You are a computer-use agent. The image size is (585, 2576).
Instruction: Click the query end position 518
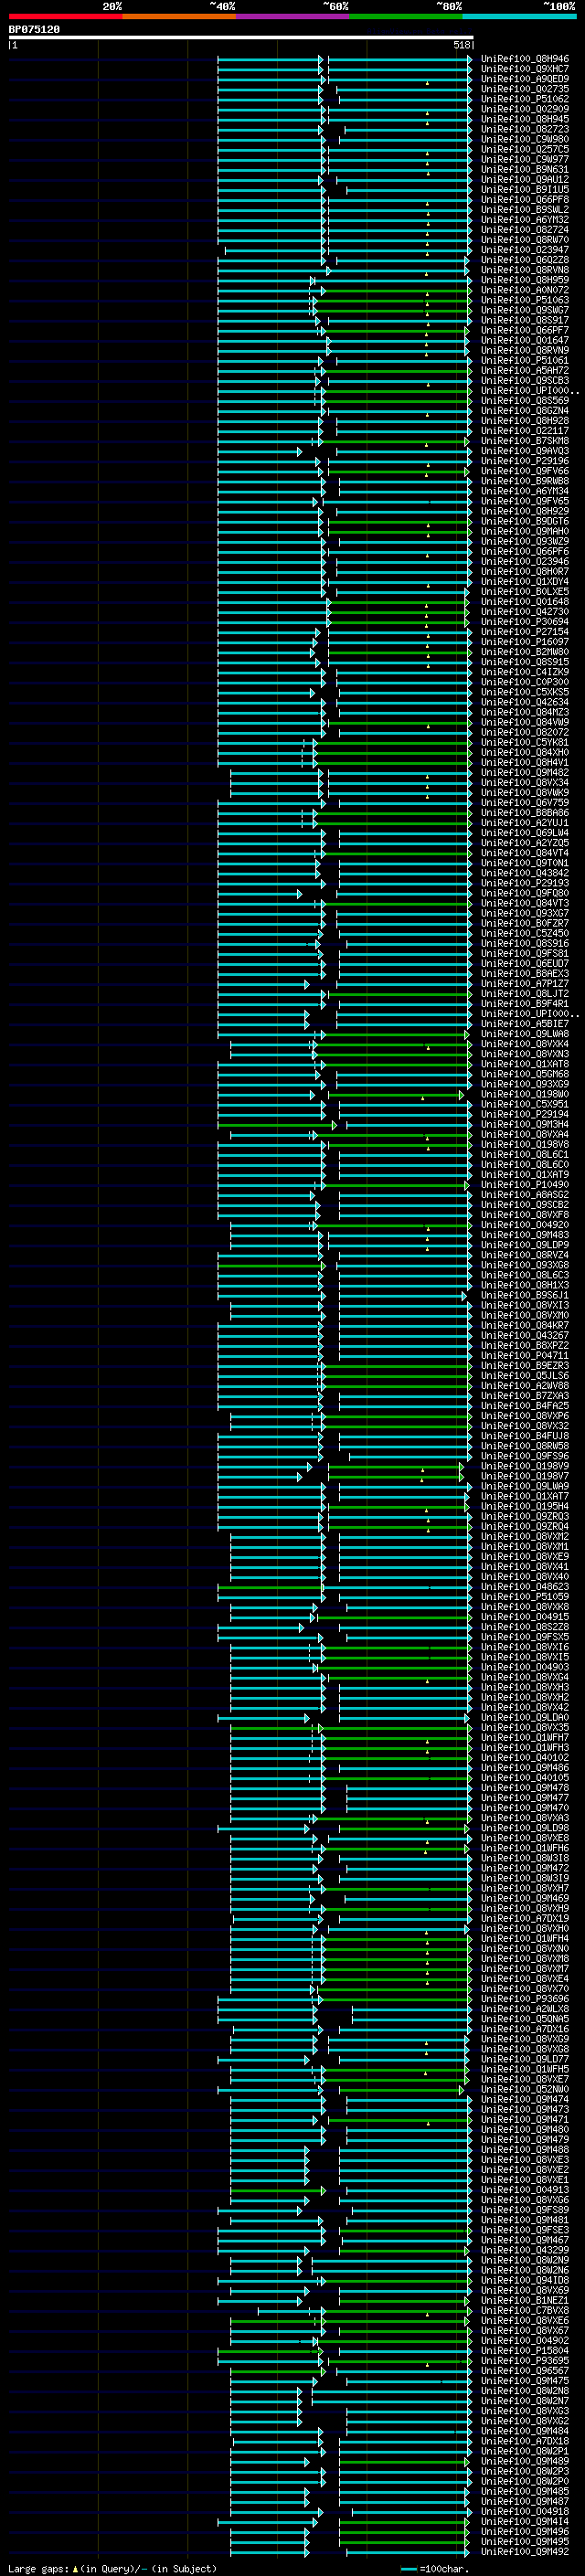point(462,45)
